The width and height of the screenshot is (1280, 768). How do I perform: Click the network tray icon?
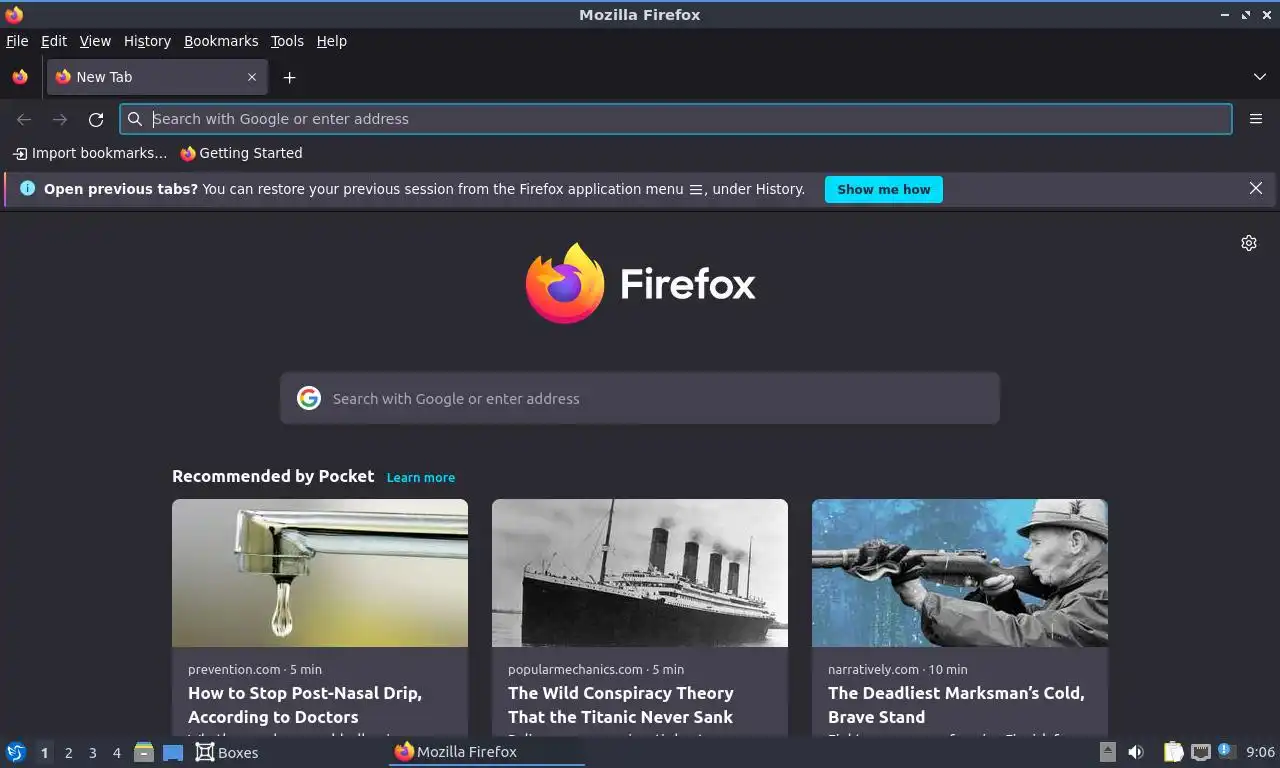click(x=1201, y=752)
